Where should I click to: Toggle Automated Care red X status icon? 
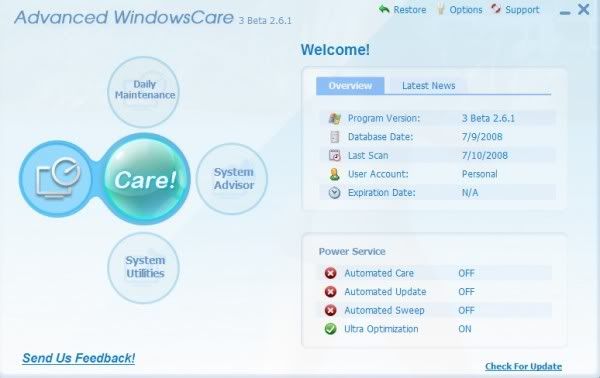pos(331,273)
